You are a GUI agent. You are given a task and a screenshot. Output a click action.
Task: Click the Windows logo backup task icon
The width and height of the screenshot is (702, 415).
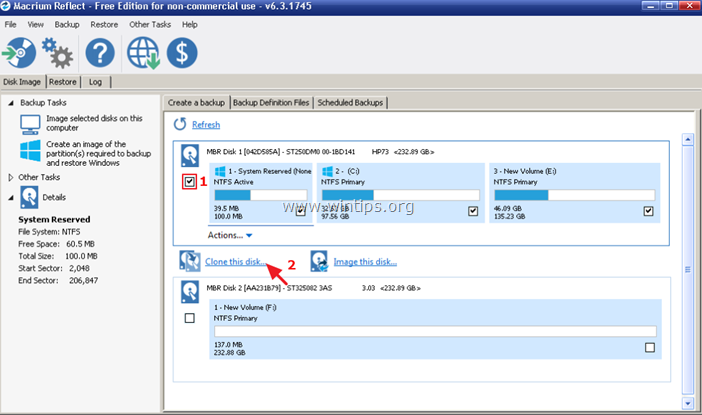30,150
